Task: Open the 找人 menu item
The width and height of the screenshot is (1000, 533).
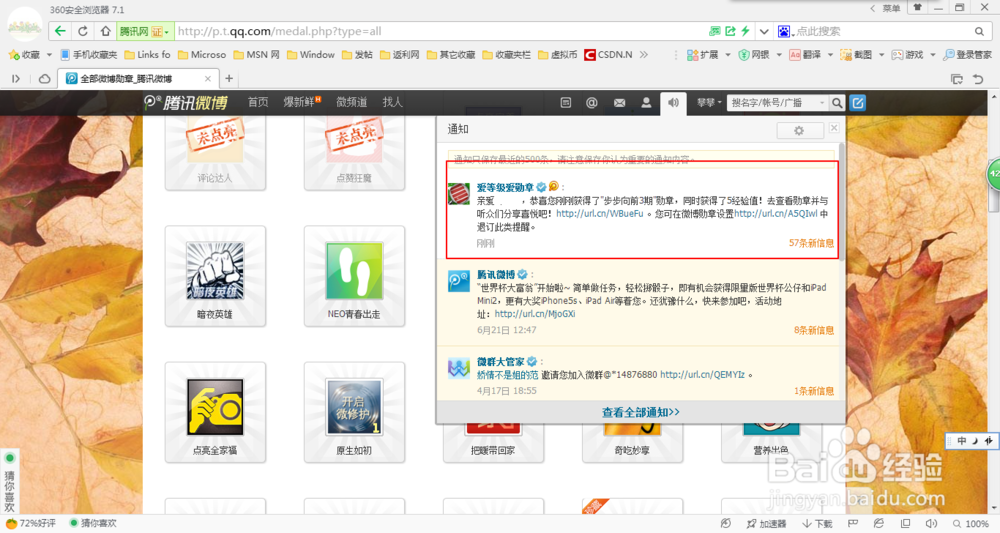Action: (392, 102)
